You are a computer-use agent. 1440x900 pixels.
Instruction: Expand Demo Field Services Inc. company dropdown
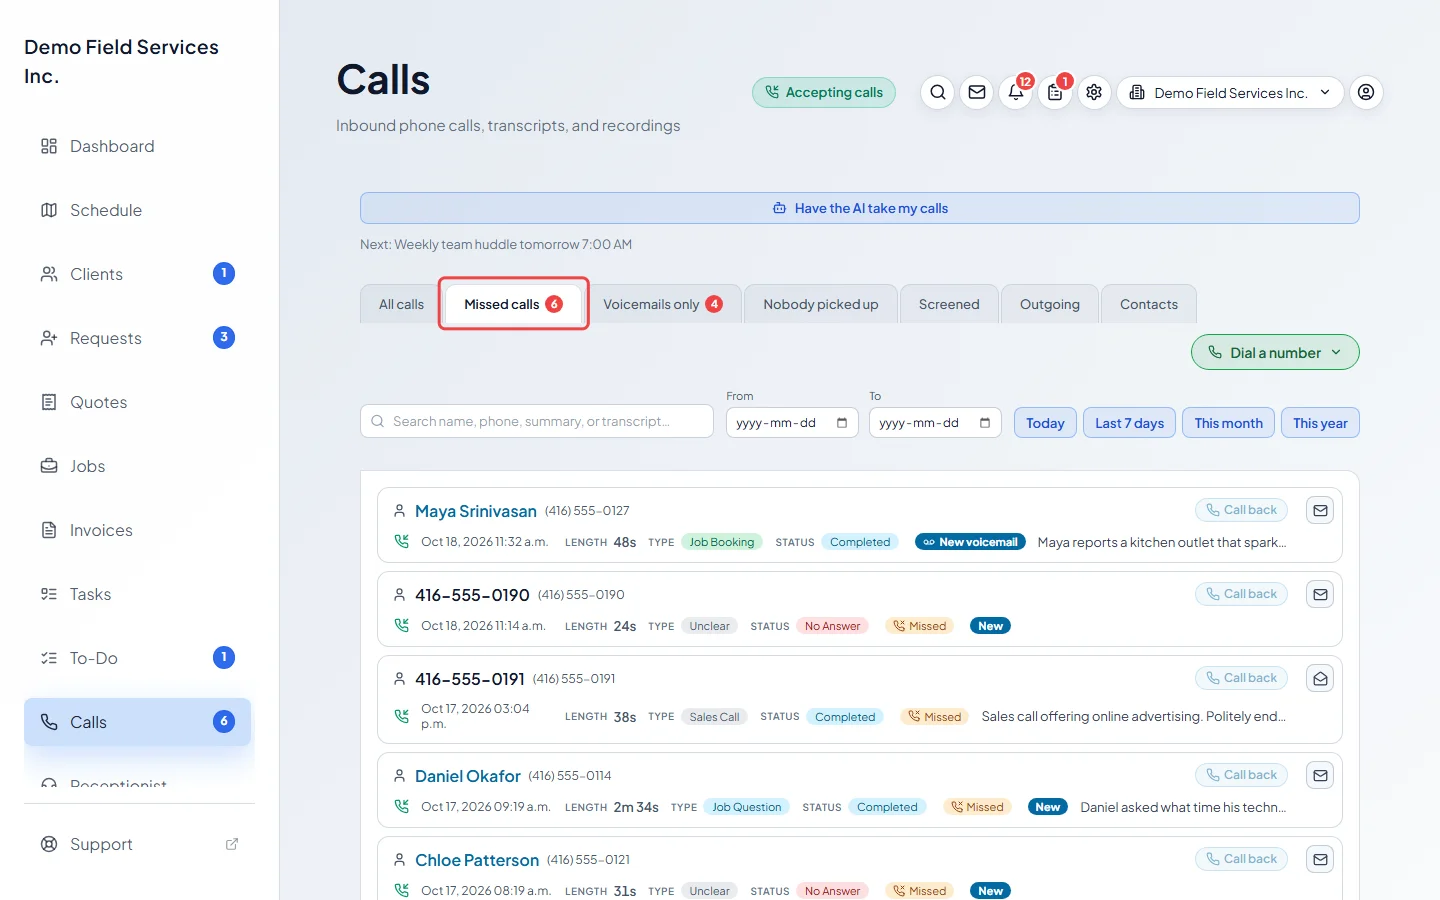1230,93
